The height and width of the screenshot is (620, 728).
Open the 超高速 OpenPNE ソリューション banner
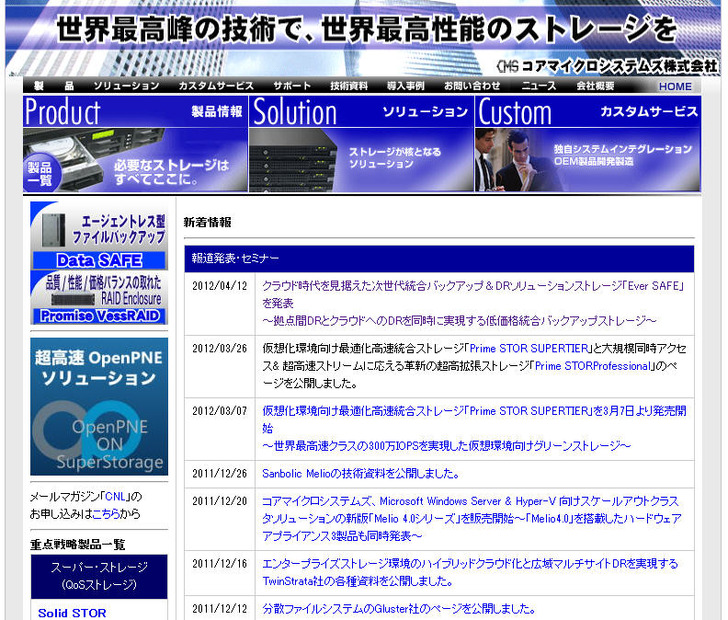click(99, 406)
